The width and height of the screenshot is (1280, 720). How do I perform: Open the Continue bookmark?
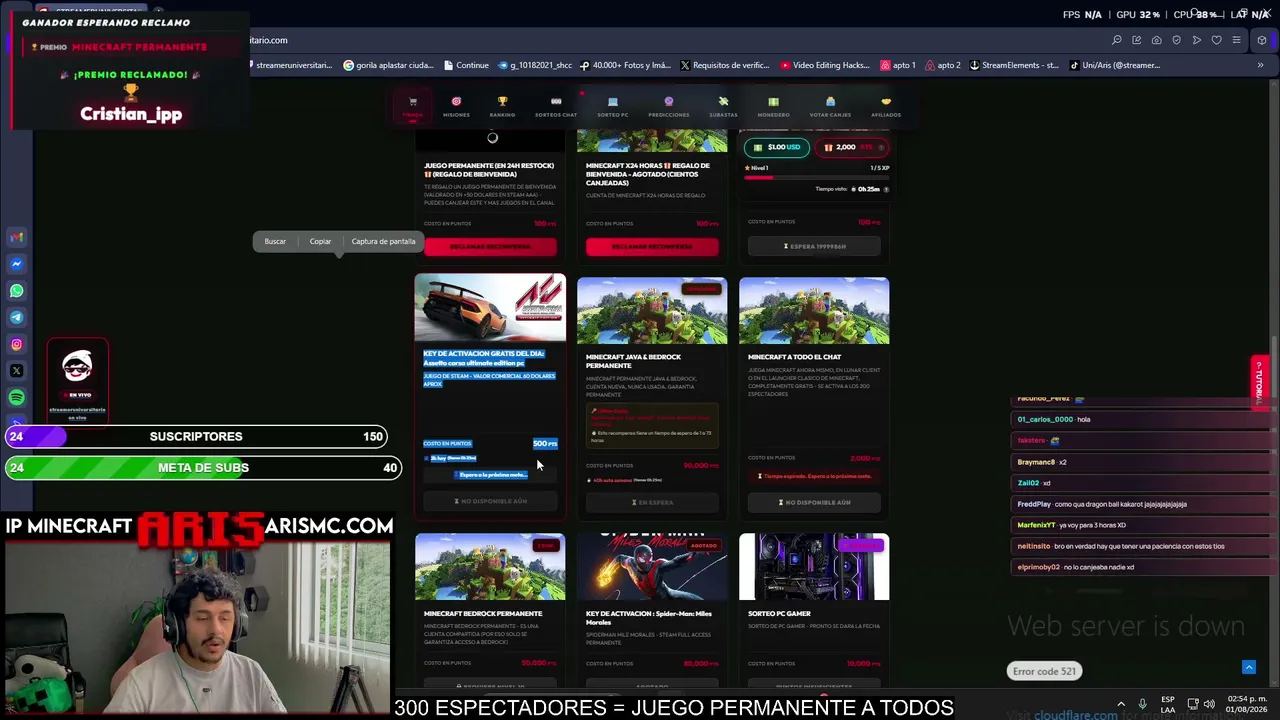[465, 65]
